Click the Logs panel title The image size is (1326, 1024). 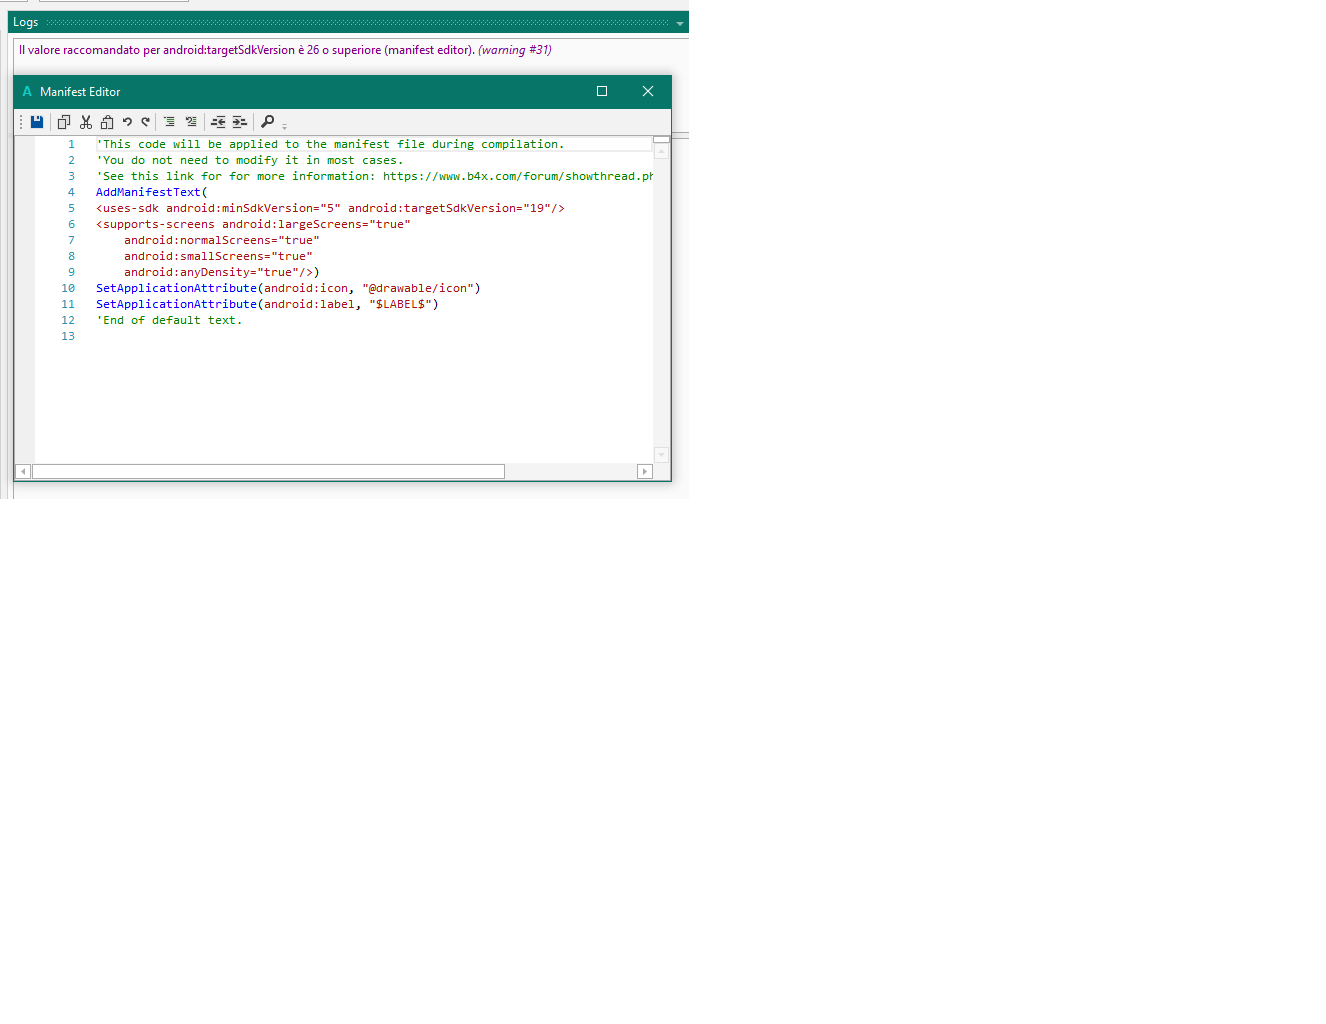tap(26, 22)
